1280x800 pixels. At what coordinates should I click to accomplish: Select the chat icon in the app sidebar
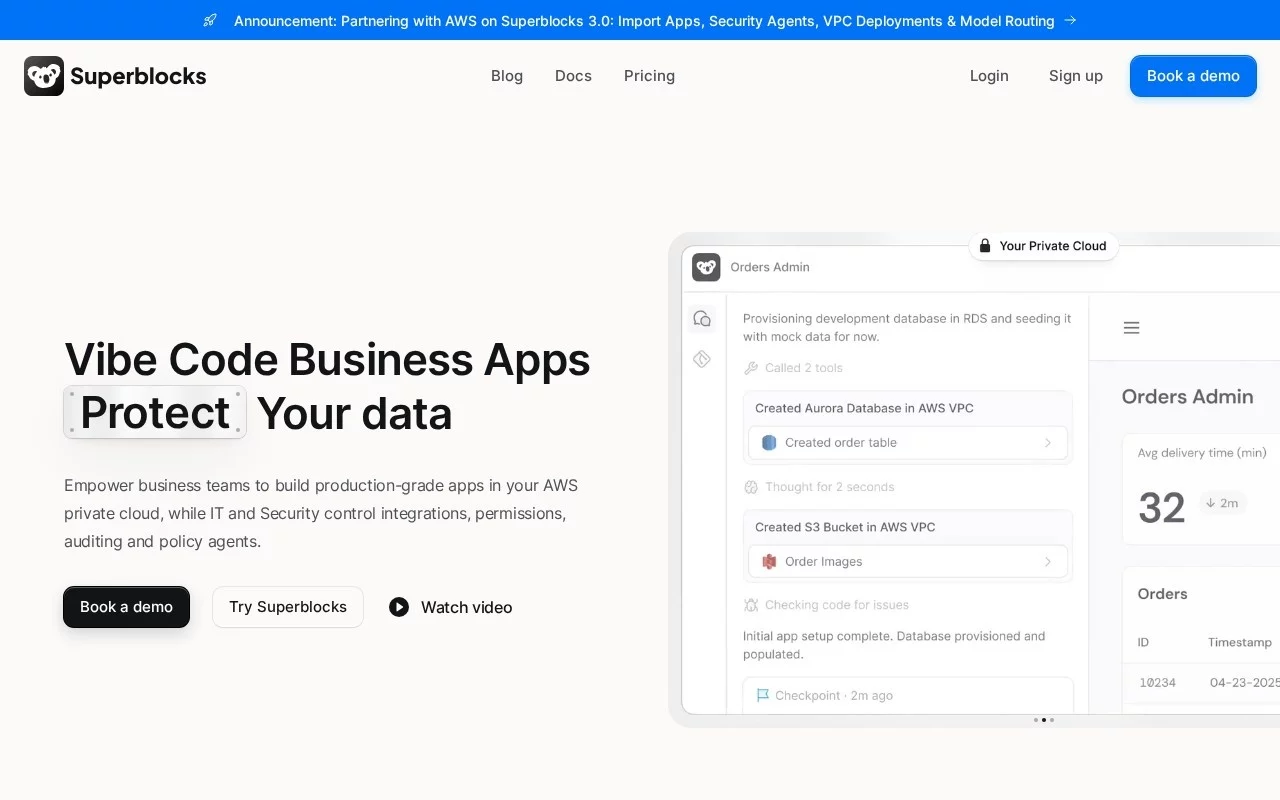(702, 319)
